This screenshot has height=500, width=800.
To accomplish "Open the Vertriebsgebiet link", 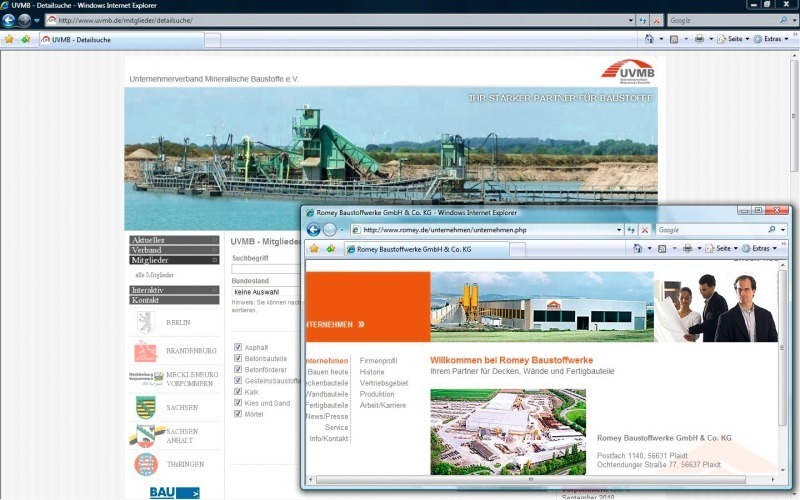I will (384, 383).
